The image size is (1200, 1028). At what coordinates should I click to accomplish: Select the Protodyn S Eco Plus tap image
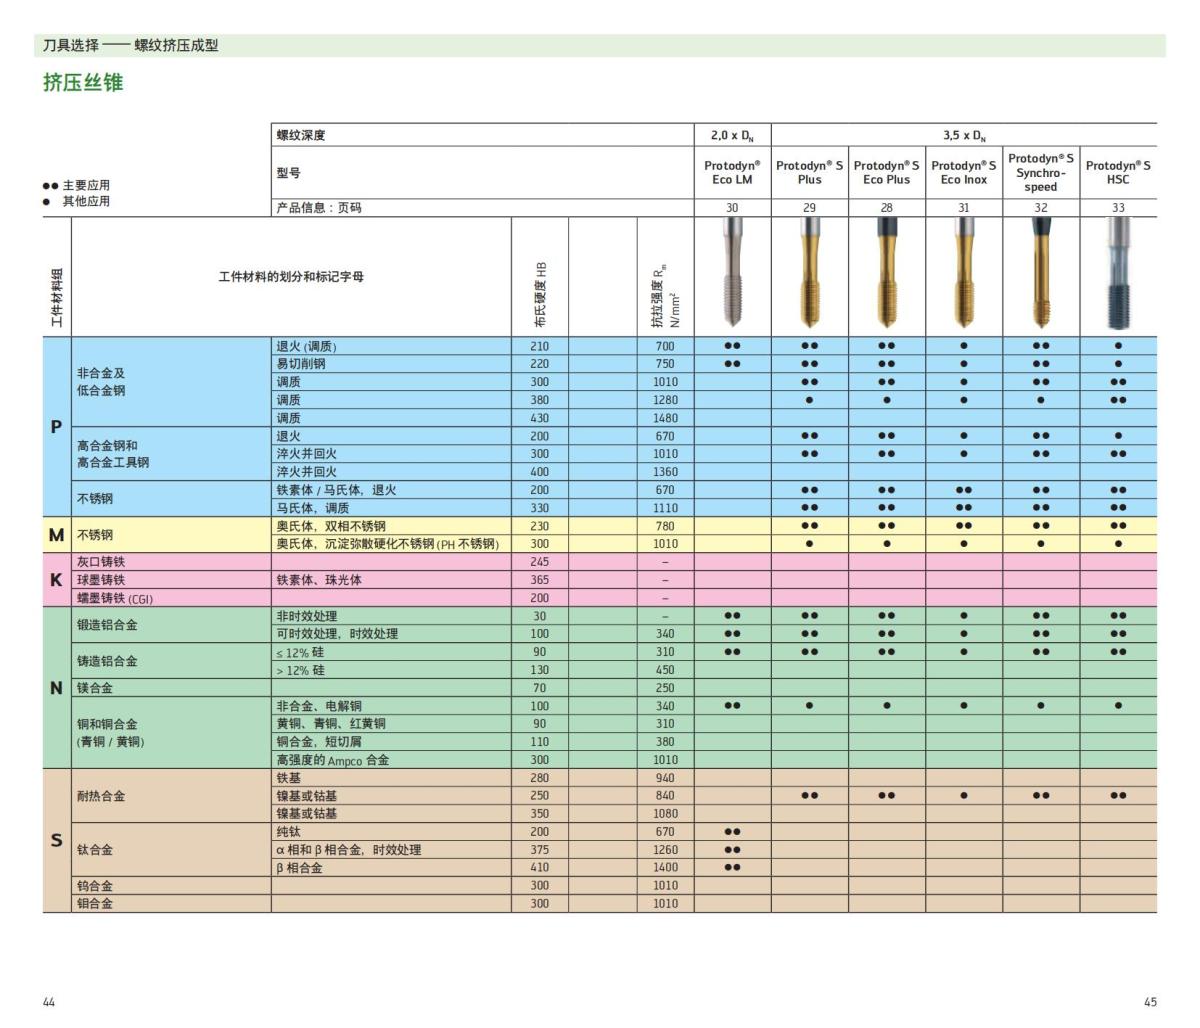(x=888, y=275)
